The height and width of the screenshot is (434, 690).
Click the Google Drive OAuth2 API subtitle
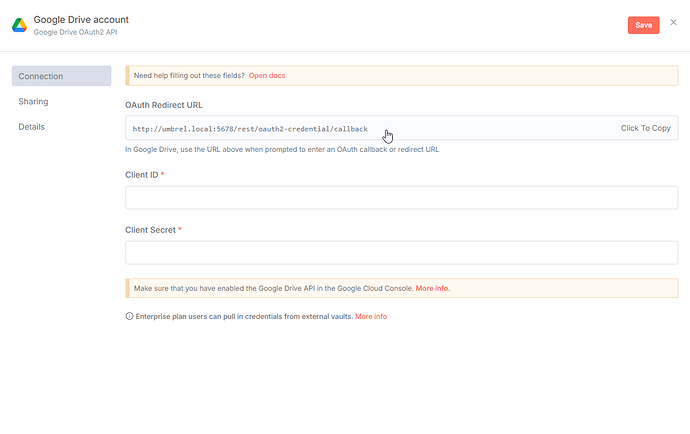pyautogui.click(x=80, y=32)
